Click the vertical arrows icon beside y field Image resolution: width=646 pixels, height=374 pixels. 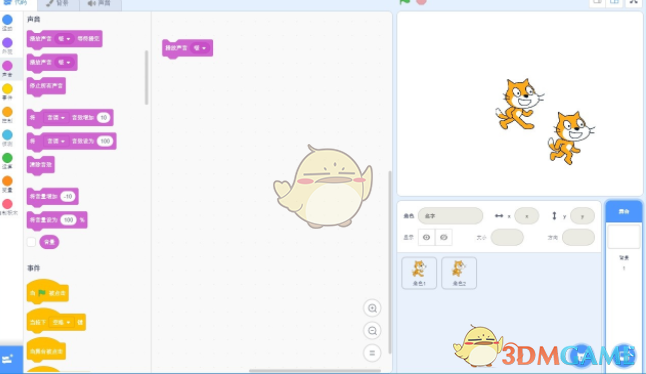point(554,216)
